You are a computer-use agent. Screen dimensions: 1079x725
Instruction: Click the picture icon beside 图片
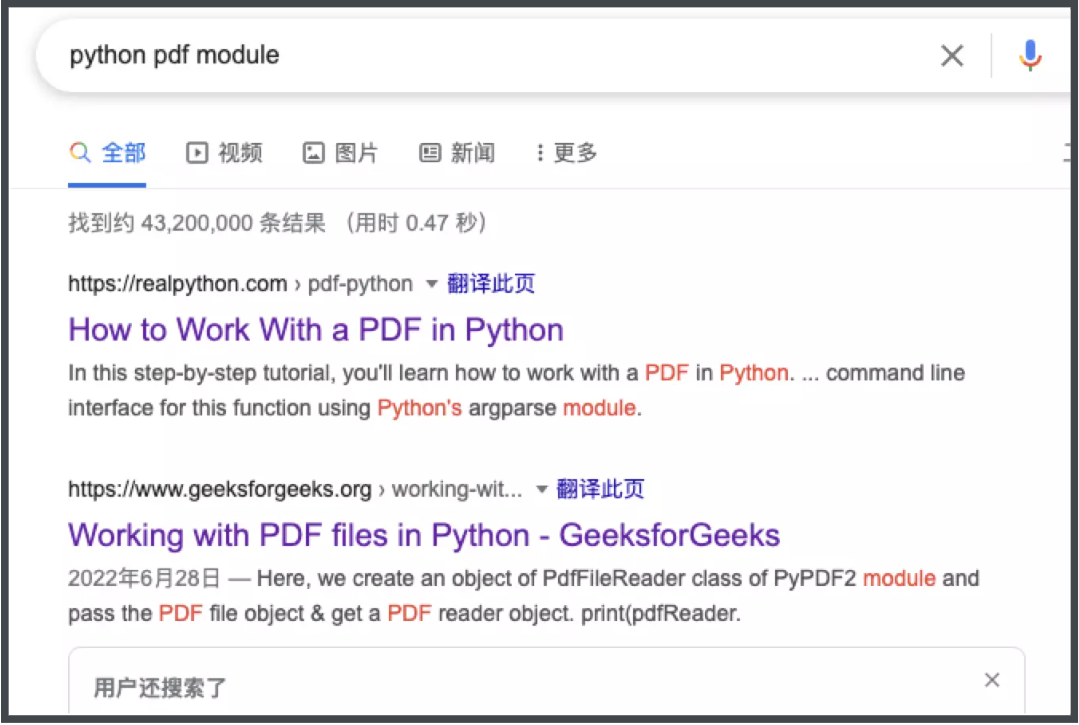point(314,153)
